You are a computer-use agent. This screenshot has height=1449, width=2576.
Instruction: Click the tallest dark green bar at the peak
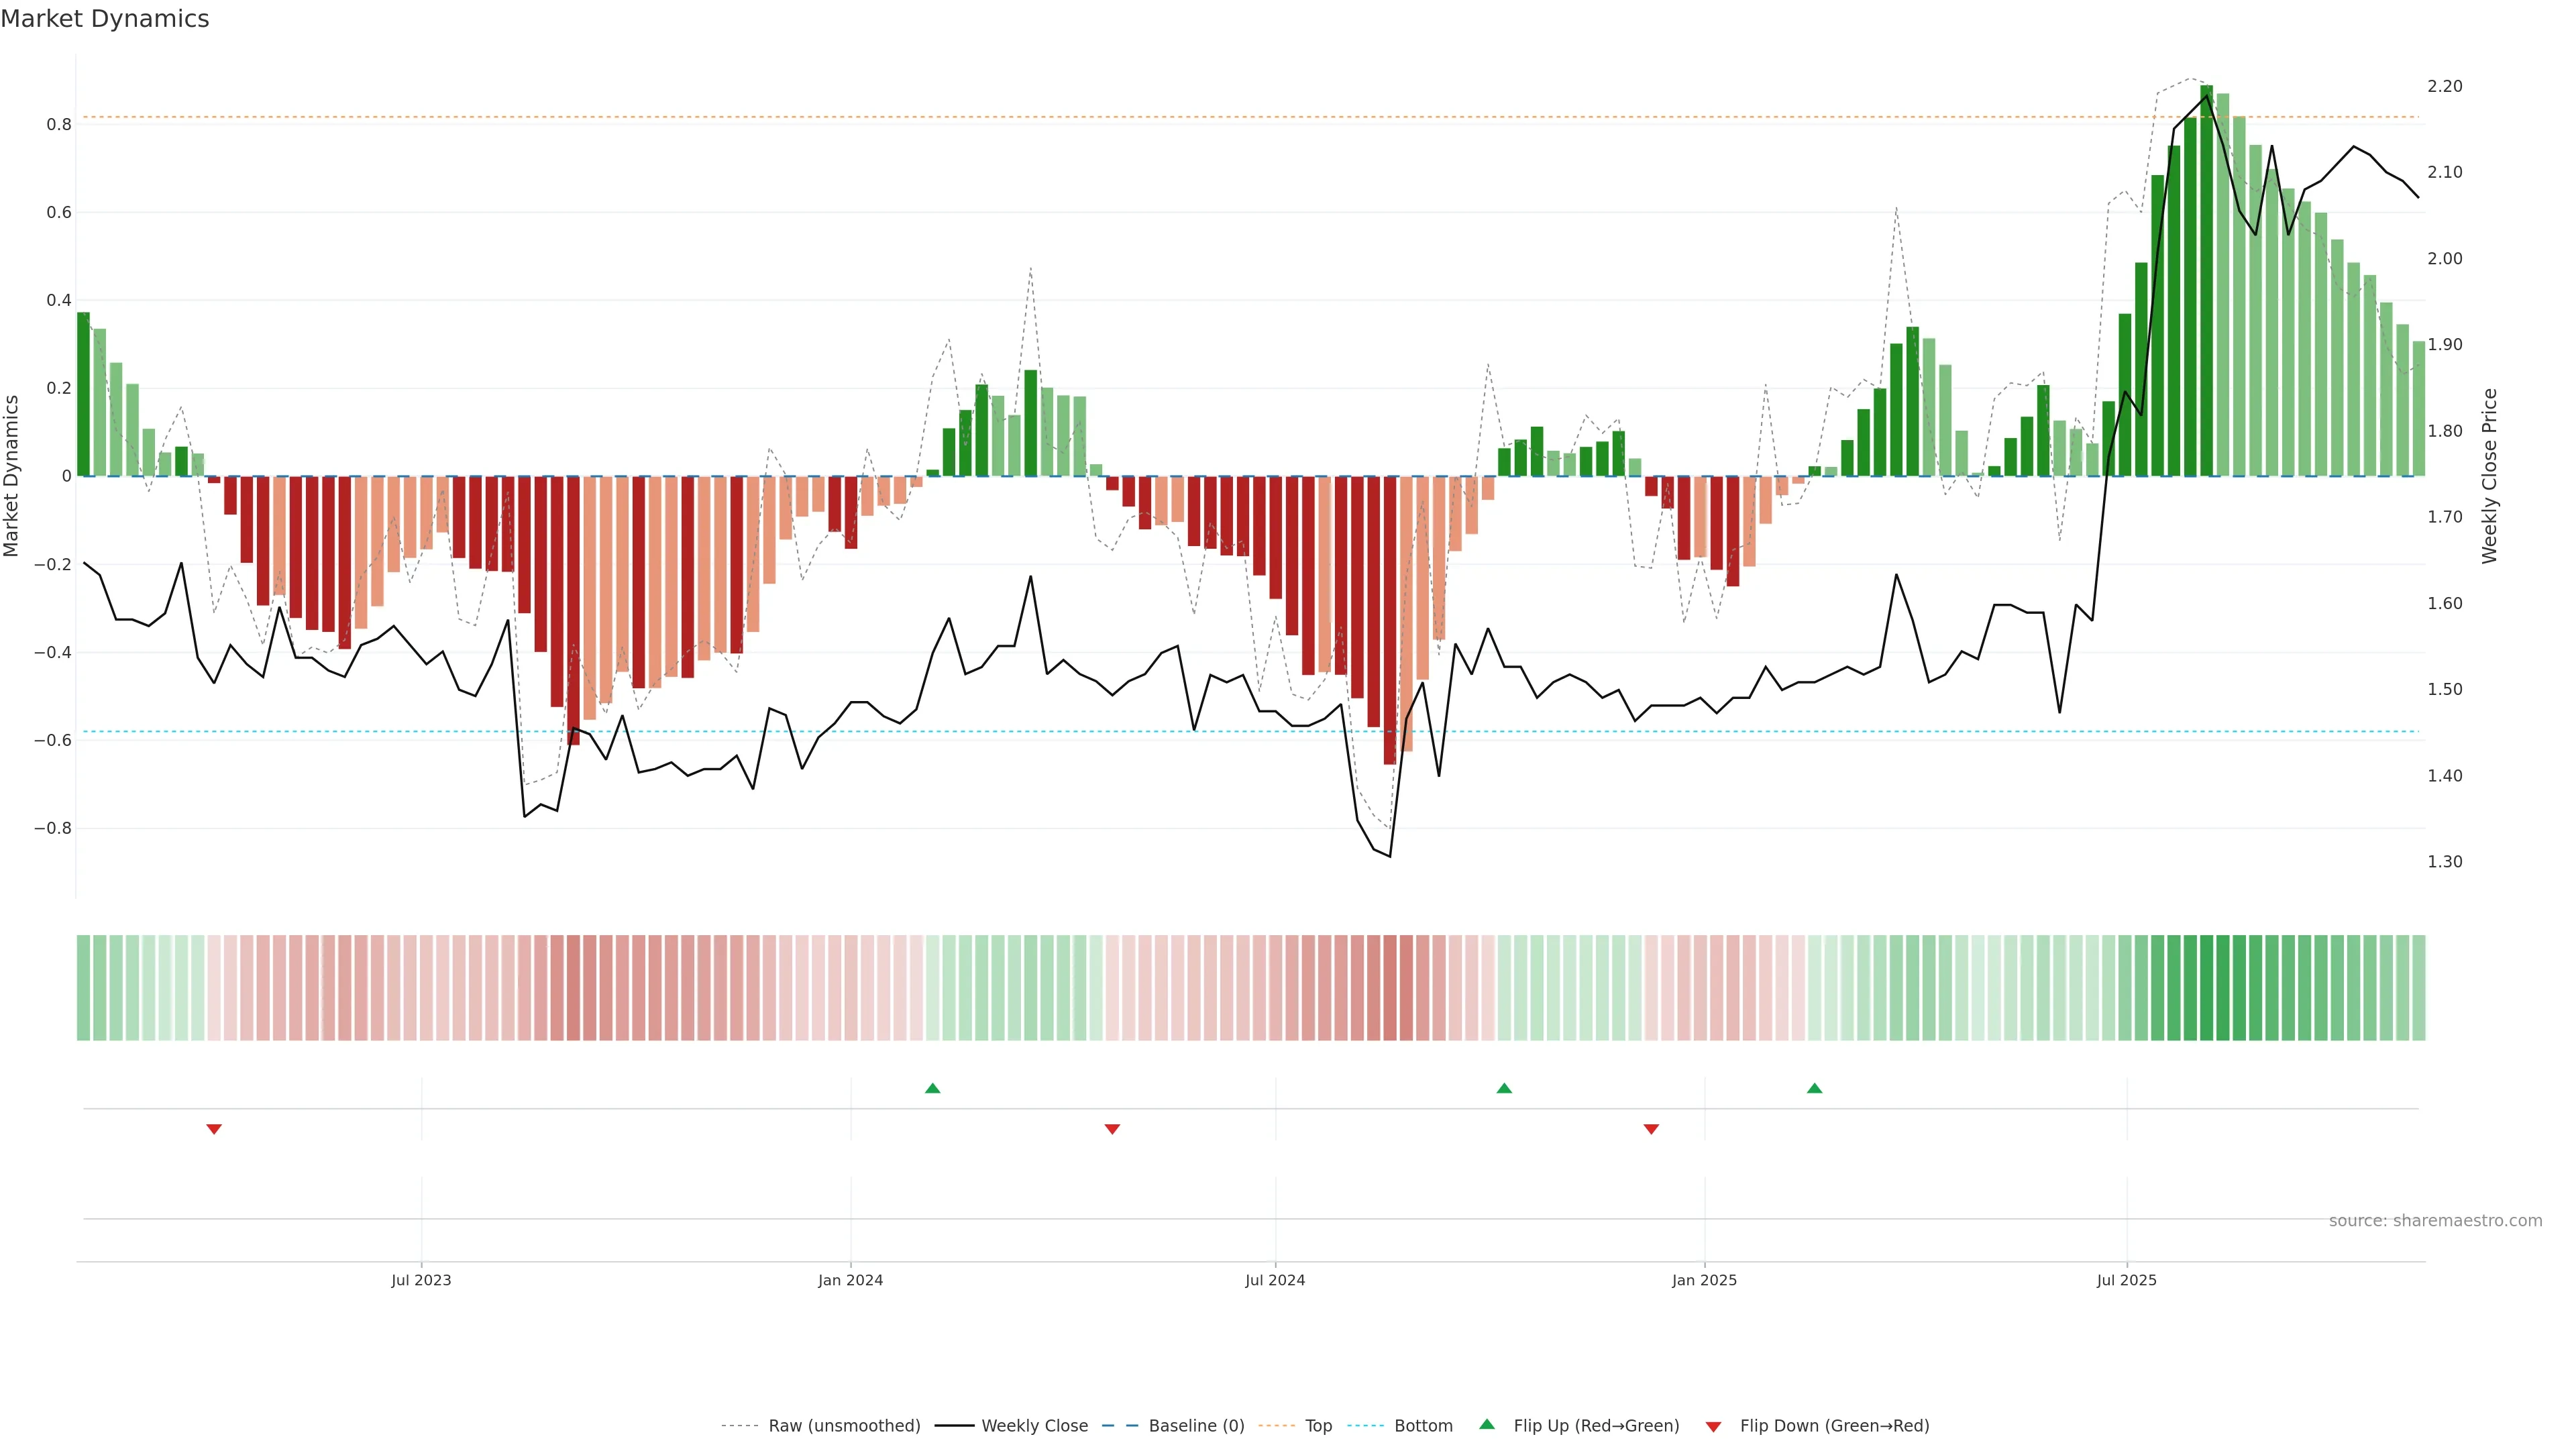click(x=2206, y=280)
